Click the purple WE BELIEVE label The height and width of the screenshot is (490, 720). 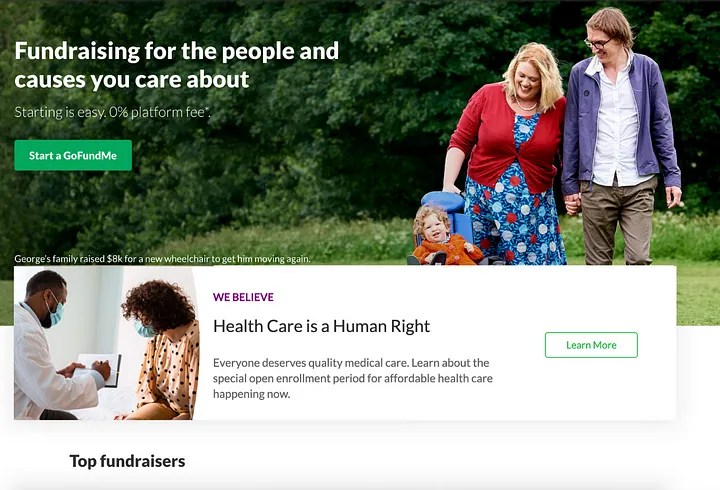243,297
